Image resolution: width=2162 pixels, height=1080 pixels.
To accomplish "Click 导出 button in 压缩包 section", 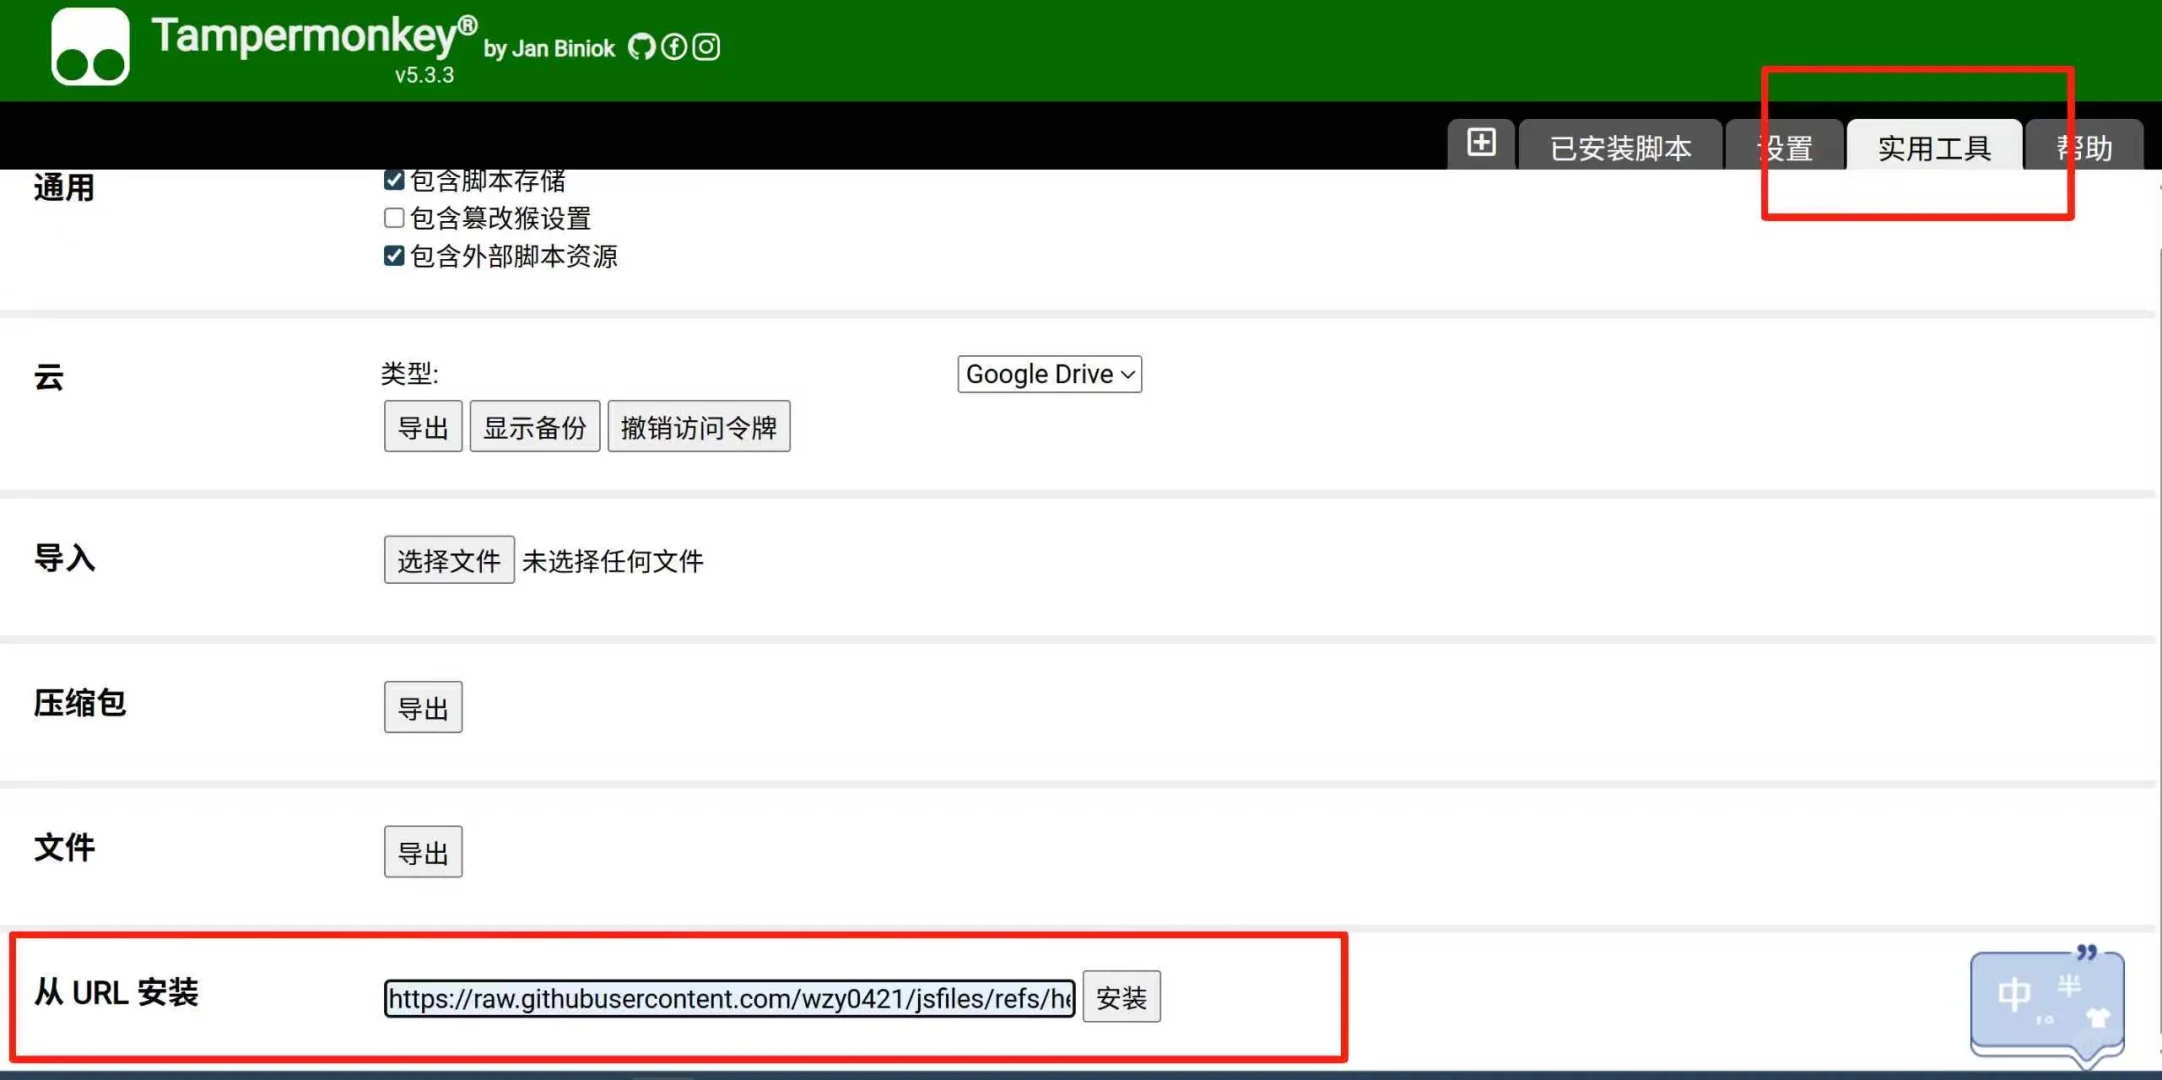I will point(423,708).
